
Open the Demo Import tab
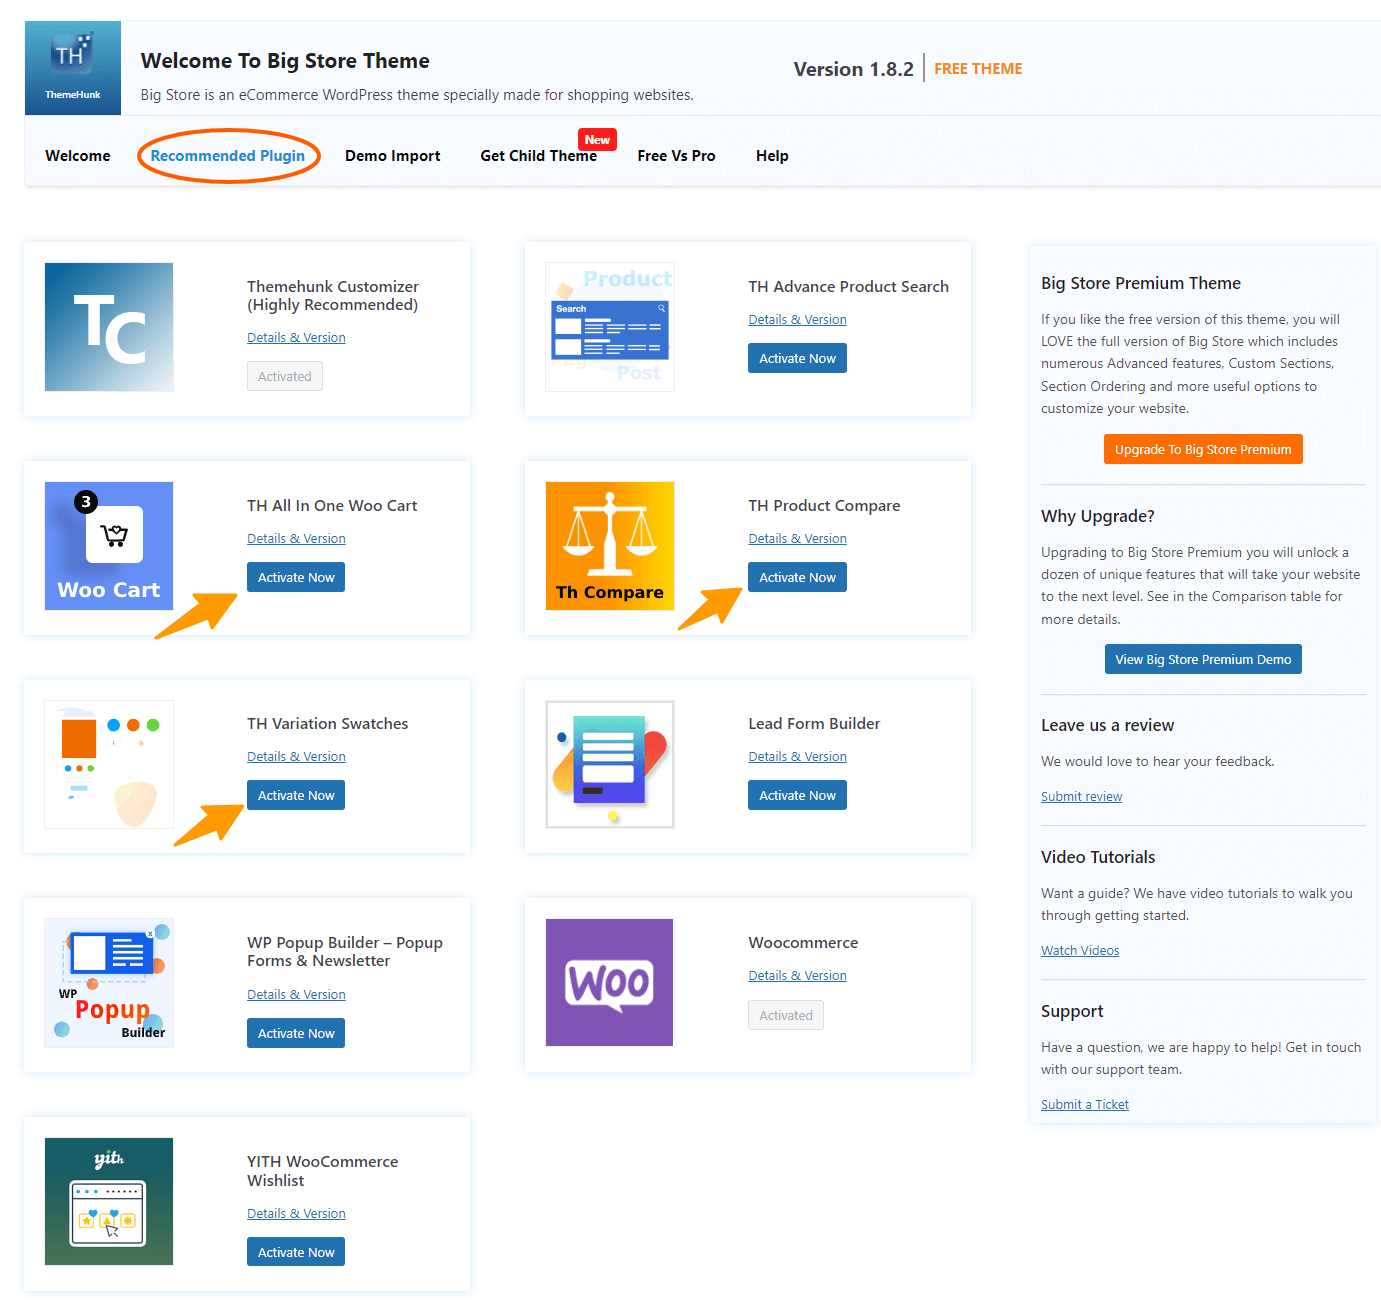(393, 156)
